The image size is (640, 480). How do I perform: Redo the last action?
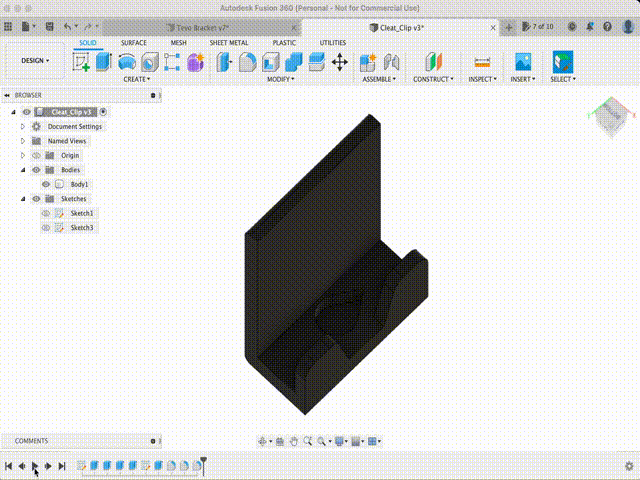click(x=88, y=27)
